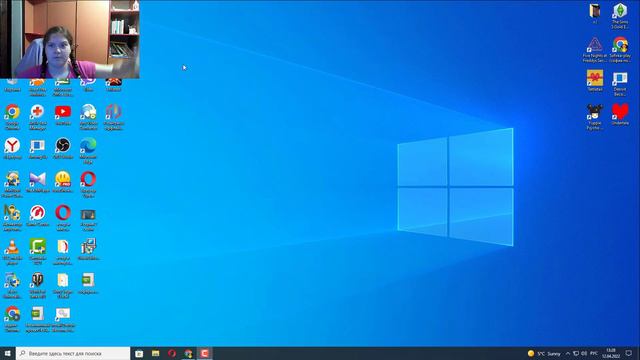
Task: Open the Windows Start menu
Action: 7,353
